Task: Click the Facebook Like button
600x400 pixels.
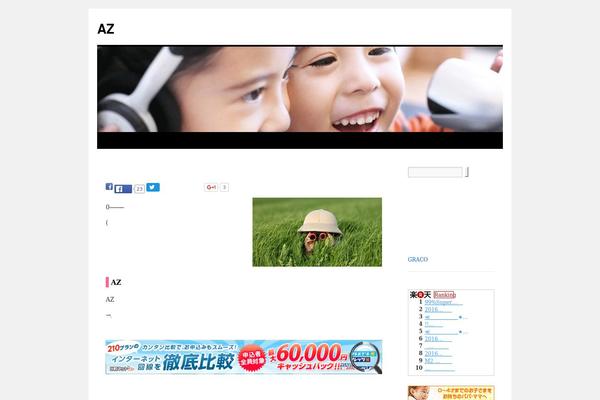Action: point(123,189)
